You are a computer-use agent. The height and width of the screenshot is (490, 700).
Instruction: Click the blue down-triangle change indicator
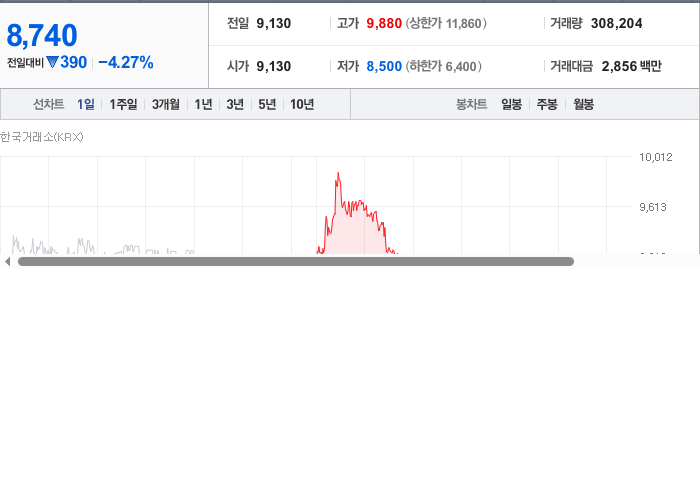pyautogui.click(x=52, y=62)
